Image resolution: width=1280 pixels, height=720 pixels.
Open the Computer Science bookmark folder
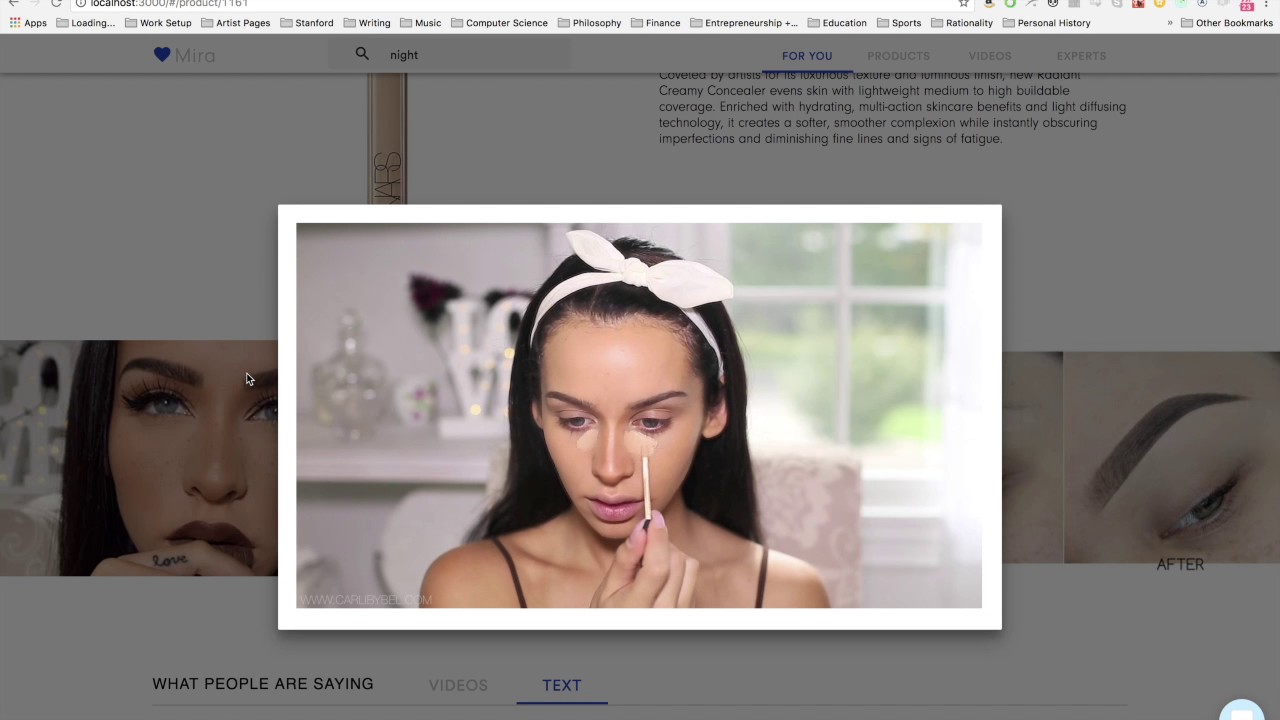[499, 23]
